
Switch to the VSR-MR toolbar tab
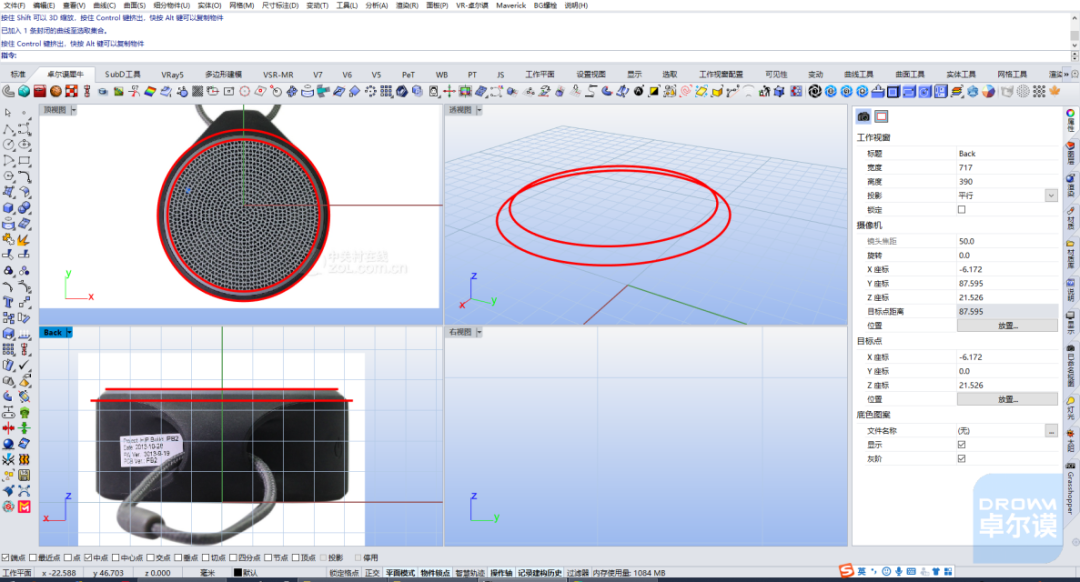[278, 74]
